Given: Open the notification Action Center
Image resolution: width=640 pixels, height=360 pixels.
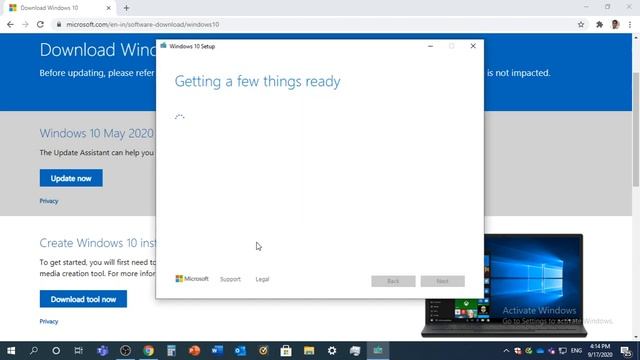Looking at the screenshot, I should point(626,351).
